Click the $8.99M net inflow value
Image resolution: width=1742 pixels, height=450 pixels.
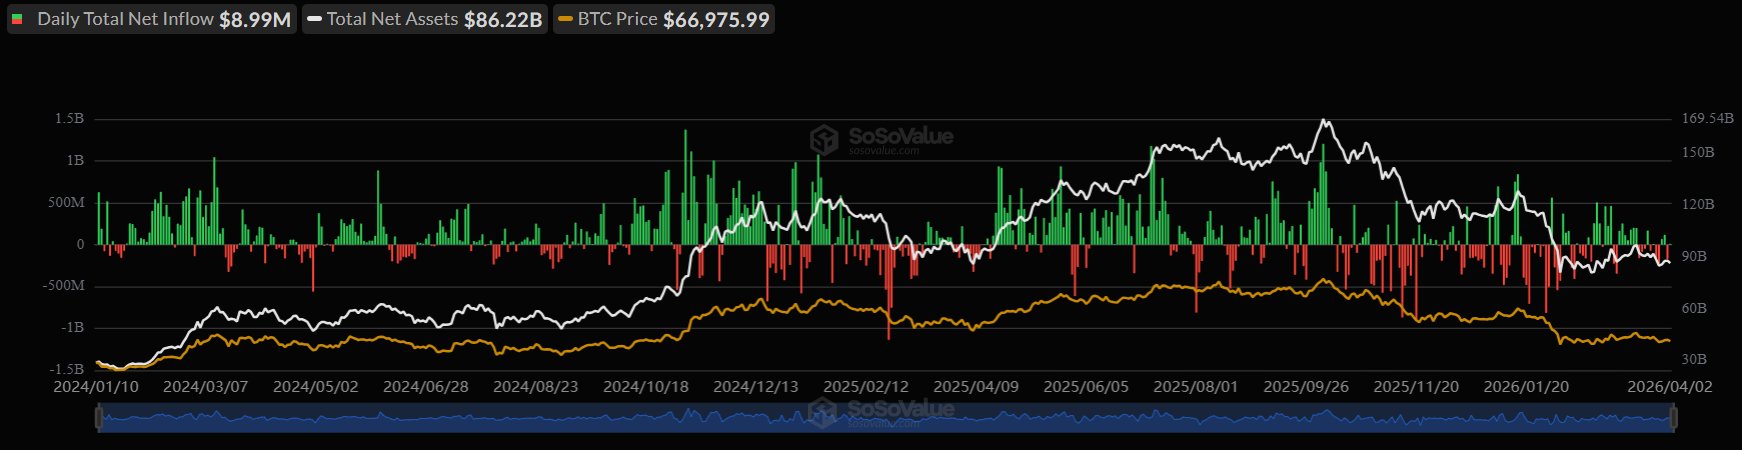255,19
